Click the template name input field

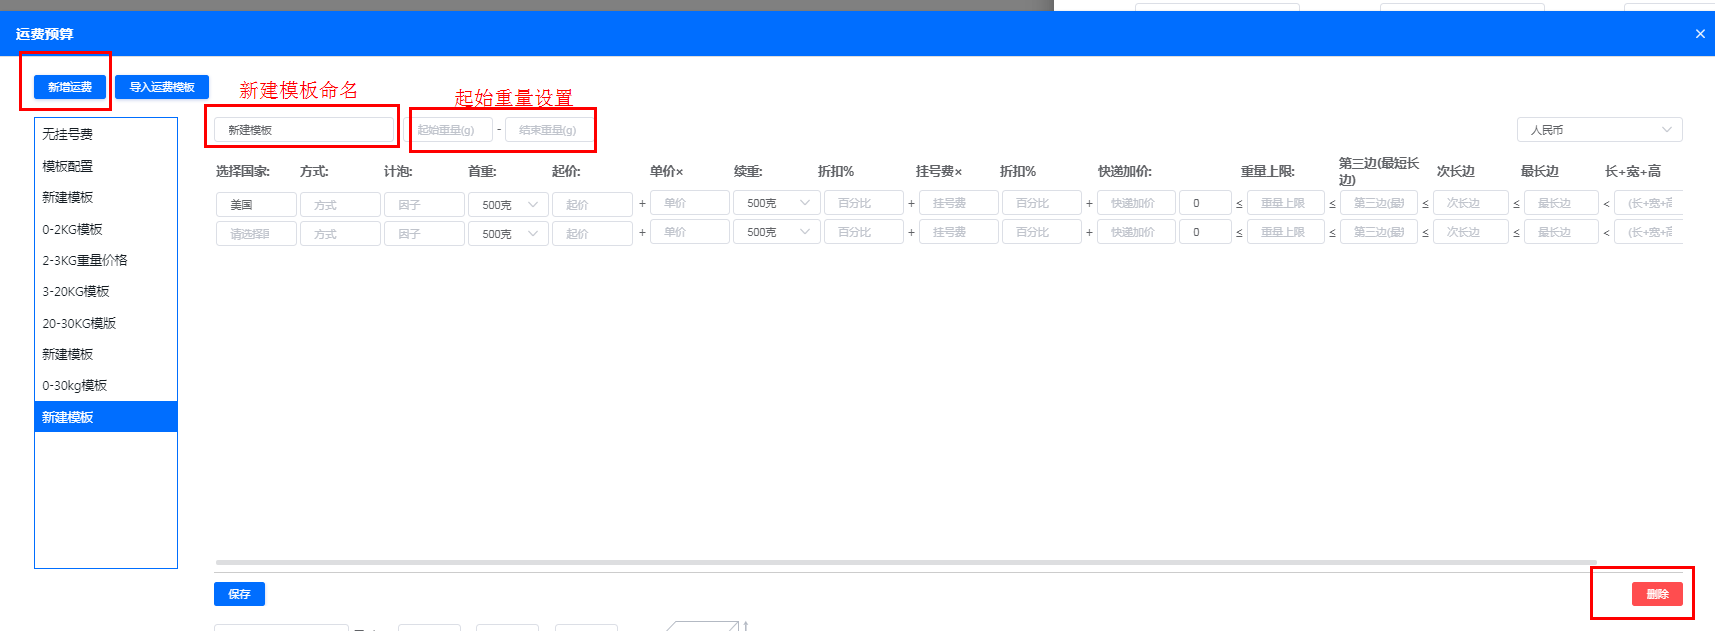tap(304, 130)
